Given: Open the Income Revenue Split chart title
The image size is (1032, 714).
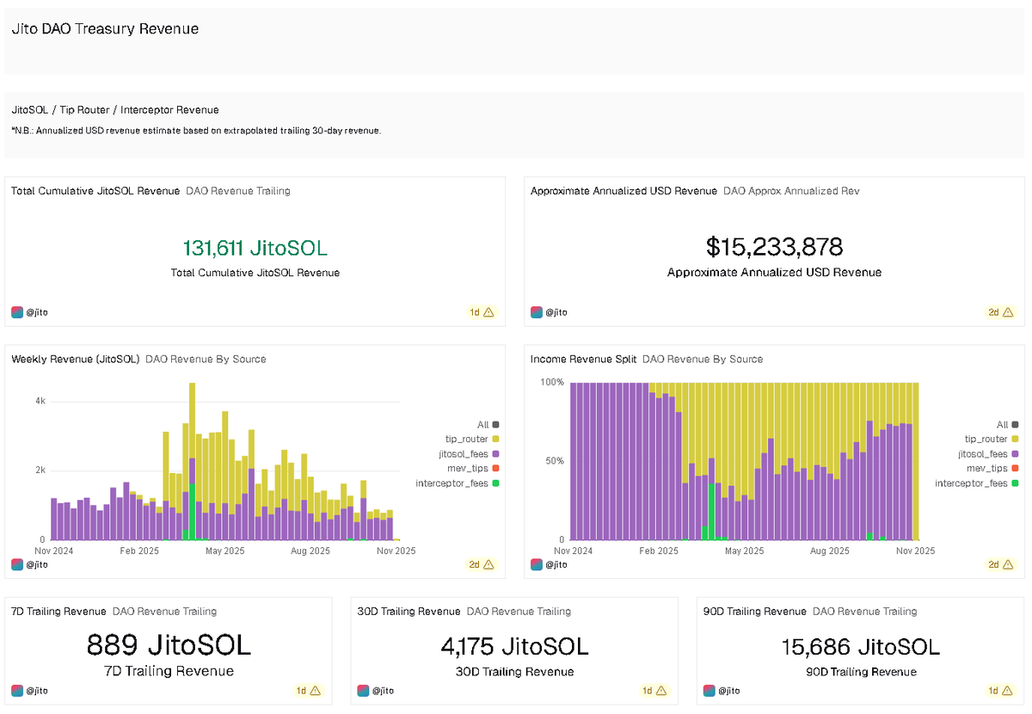Looking at the screenshot, I should [x=582, y=359].
